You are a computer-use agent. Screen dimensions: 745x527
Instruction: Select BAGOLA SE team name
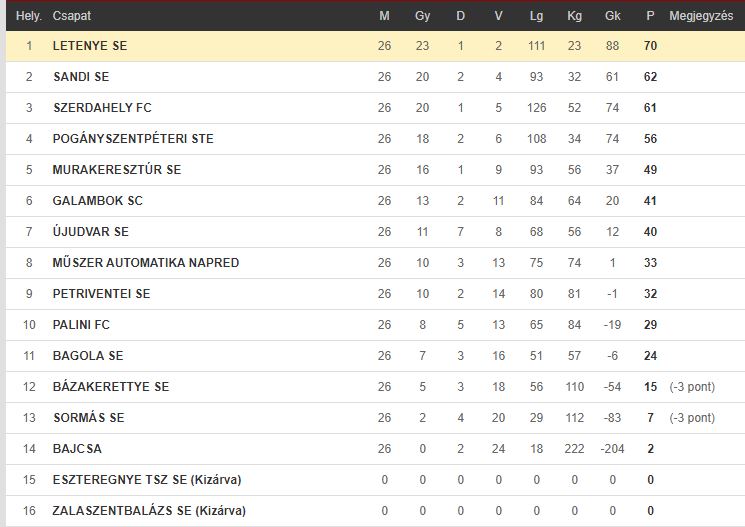(88, 355)
